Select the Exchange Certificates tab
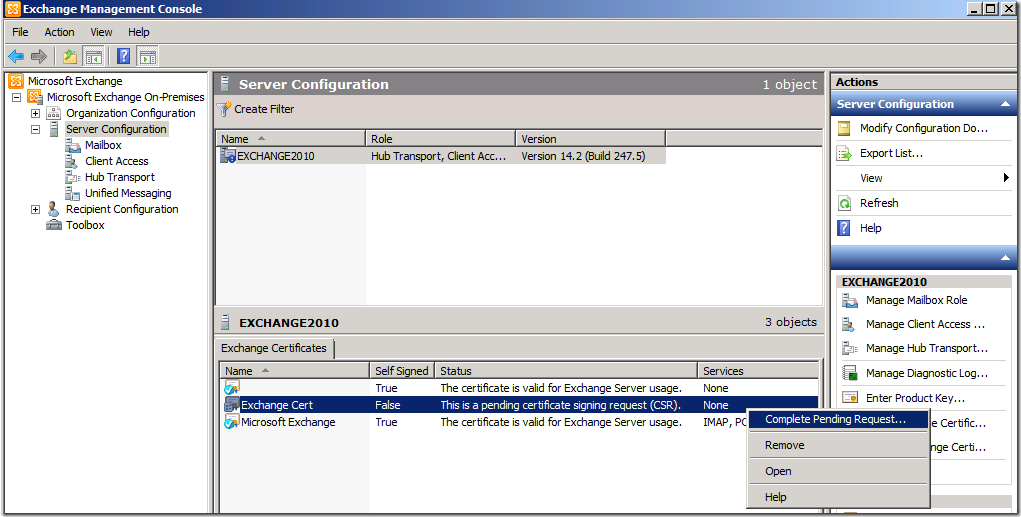This screenshot has height=517, width=1021. click(x=274, y=348)
